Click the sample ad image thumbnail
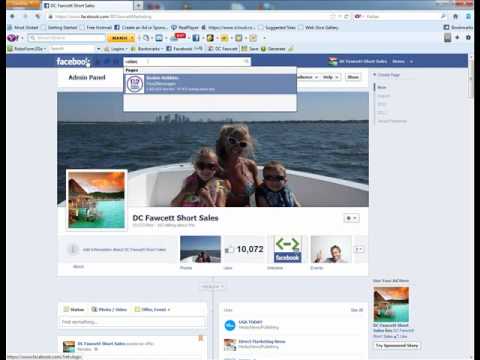Viewport: 480px width, 360px height. pyautogui.click(x=391, y=304)
